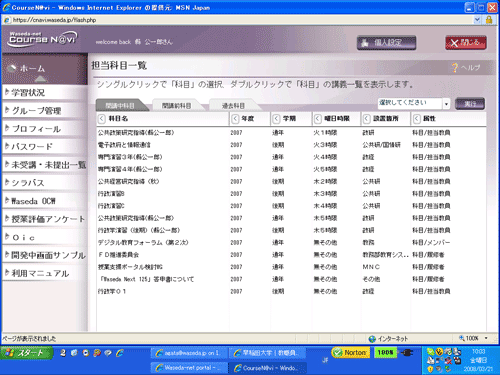Select the 専門演習3年 course row
Viewport: 500px width, 375px height.
pos(291,157)
